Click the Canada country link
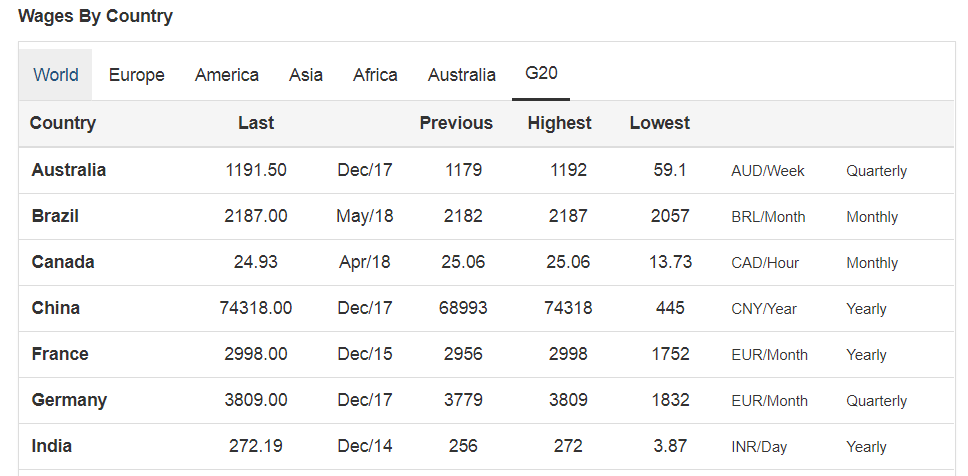This screenshot has width=968, height=476. [63, 262]
